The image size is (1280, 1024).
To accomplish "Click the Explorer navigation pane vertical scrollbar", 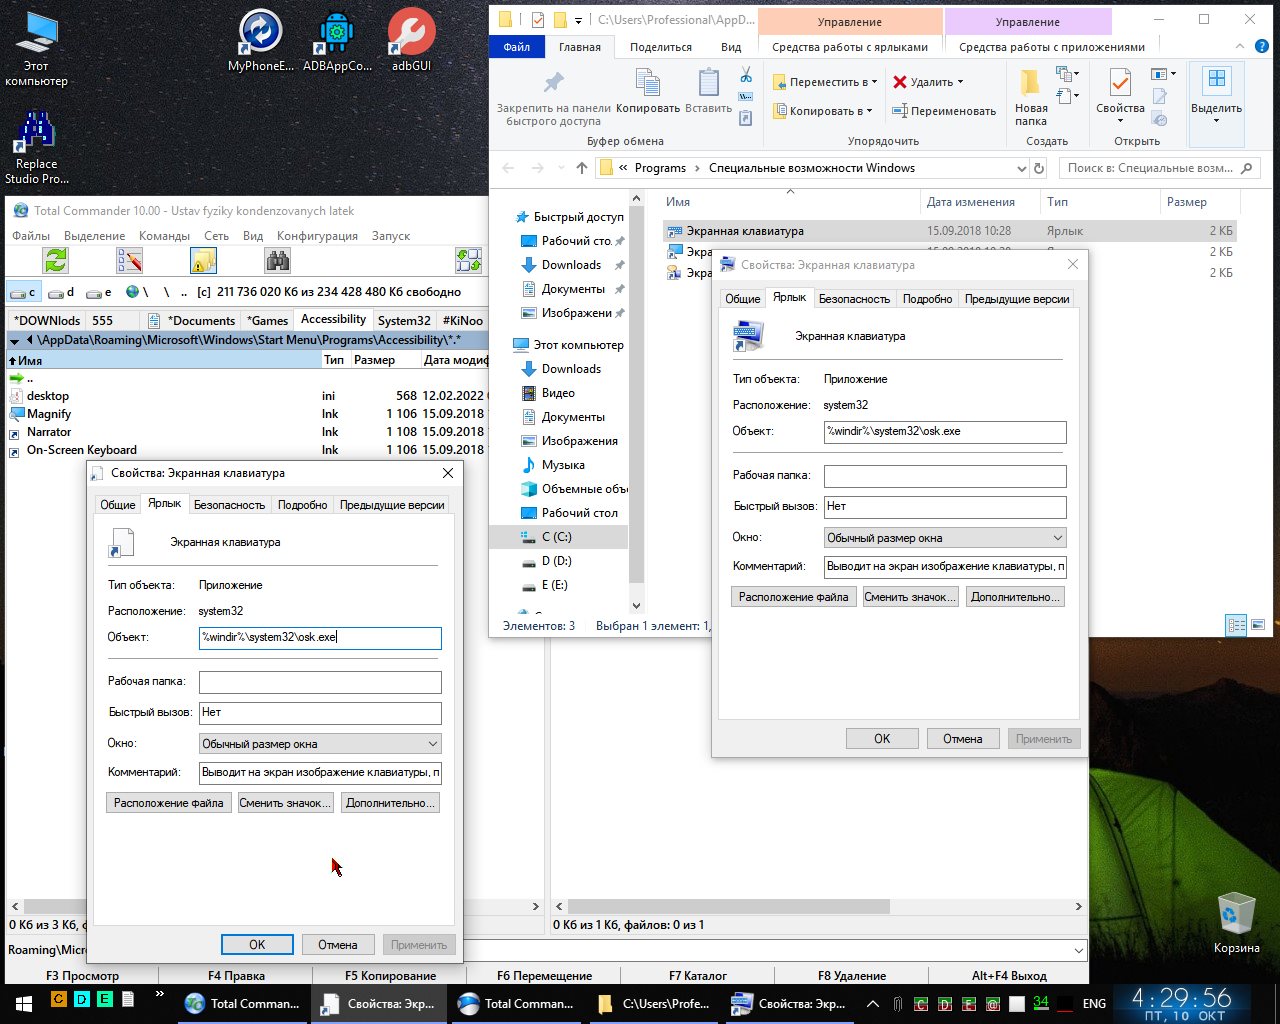I will [x=636, y=400].
